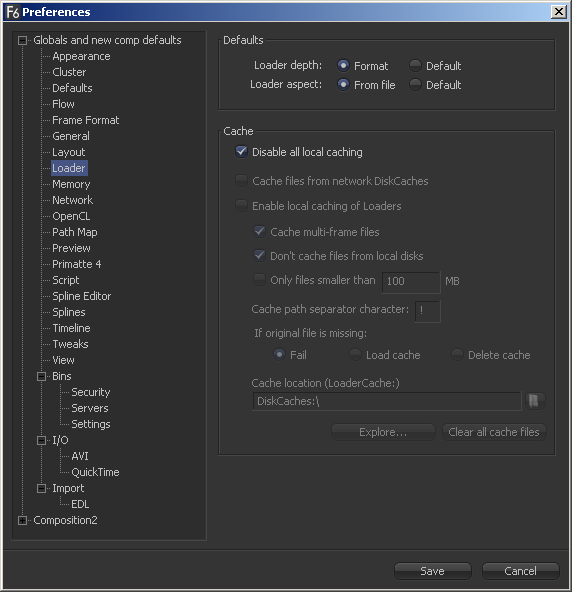Open the Frame Format preferences page
Screen dimensions: 572x592
86,120
